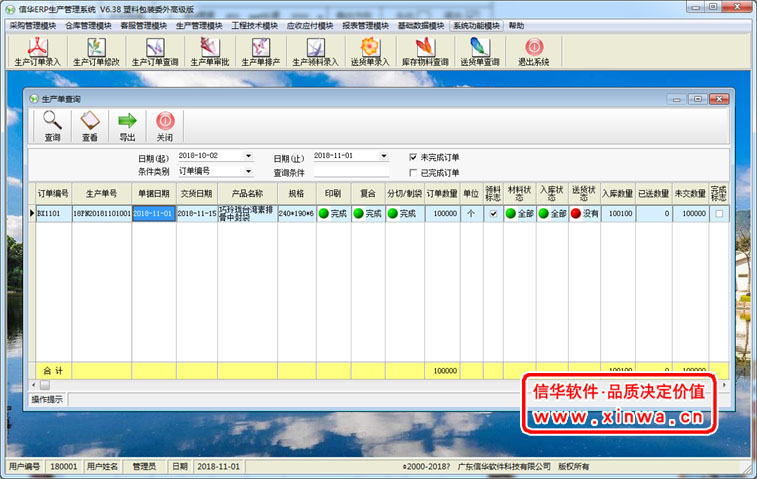Click the 送货单录入 flower icon

369,49
